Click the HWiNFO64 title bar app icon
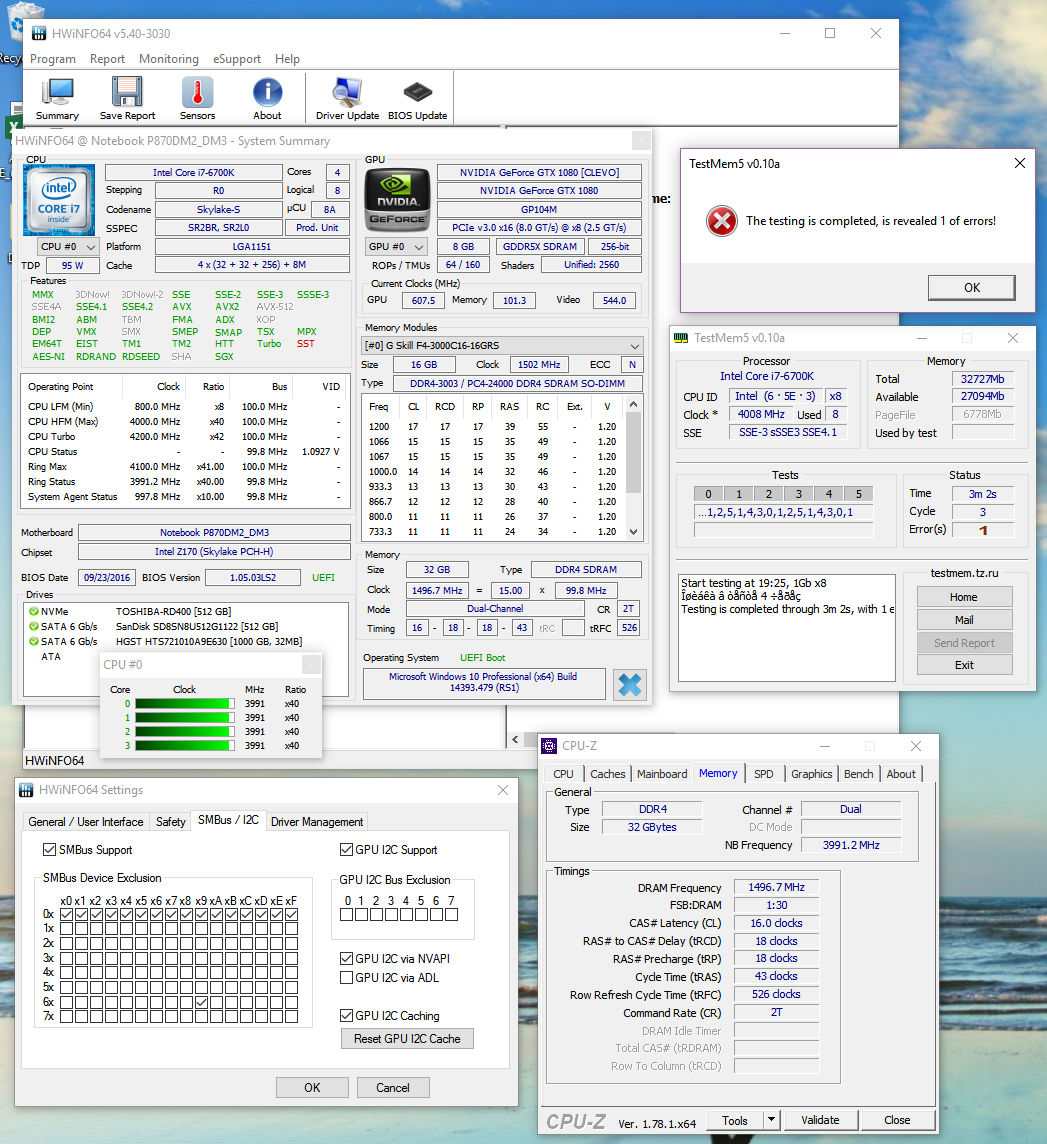 [39, 34]
